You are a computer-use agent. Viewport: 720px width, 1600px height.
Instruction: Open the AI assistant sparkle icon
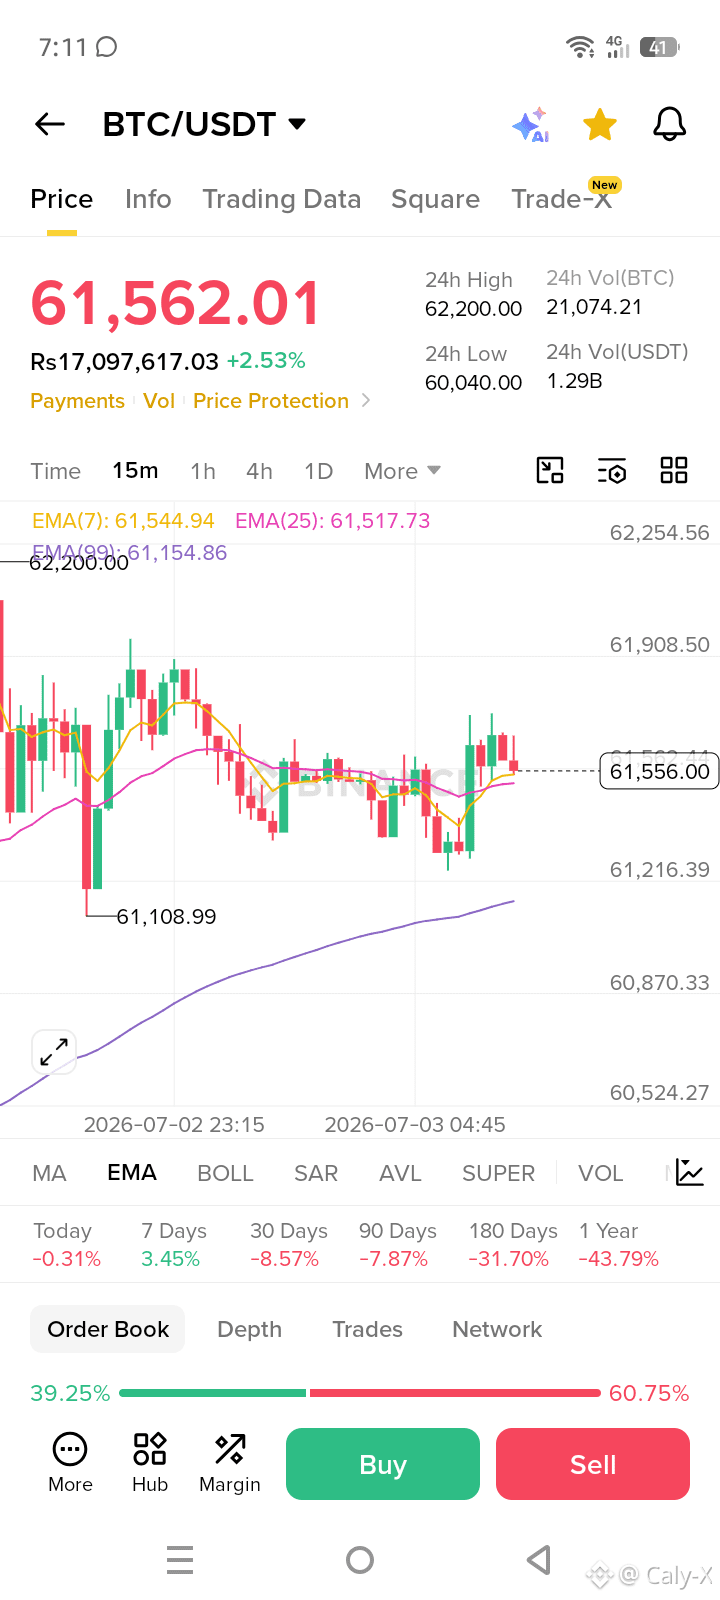(x=531, y=125)
